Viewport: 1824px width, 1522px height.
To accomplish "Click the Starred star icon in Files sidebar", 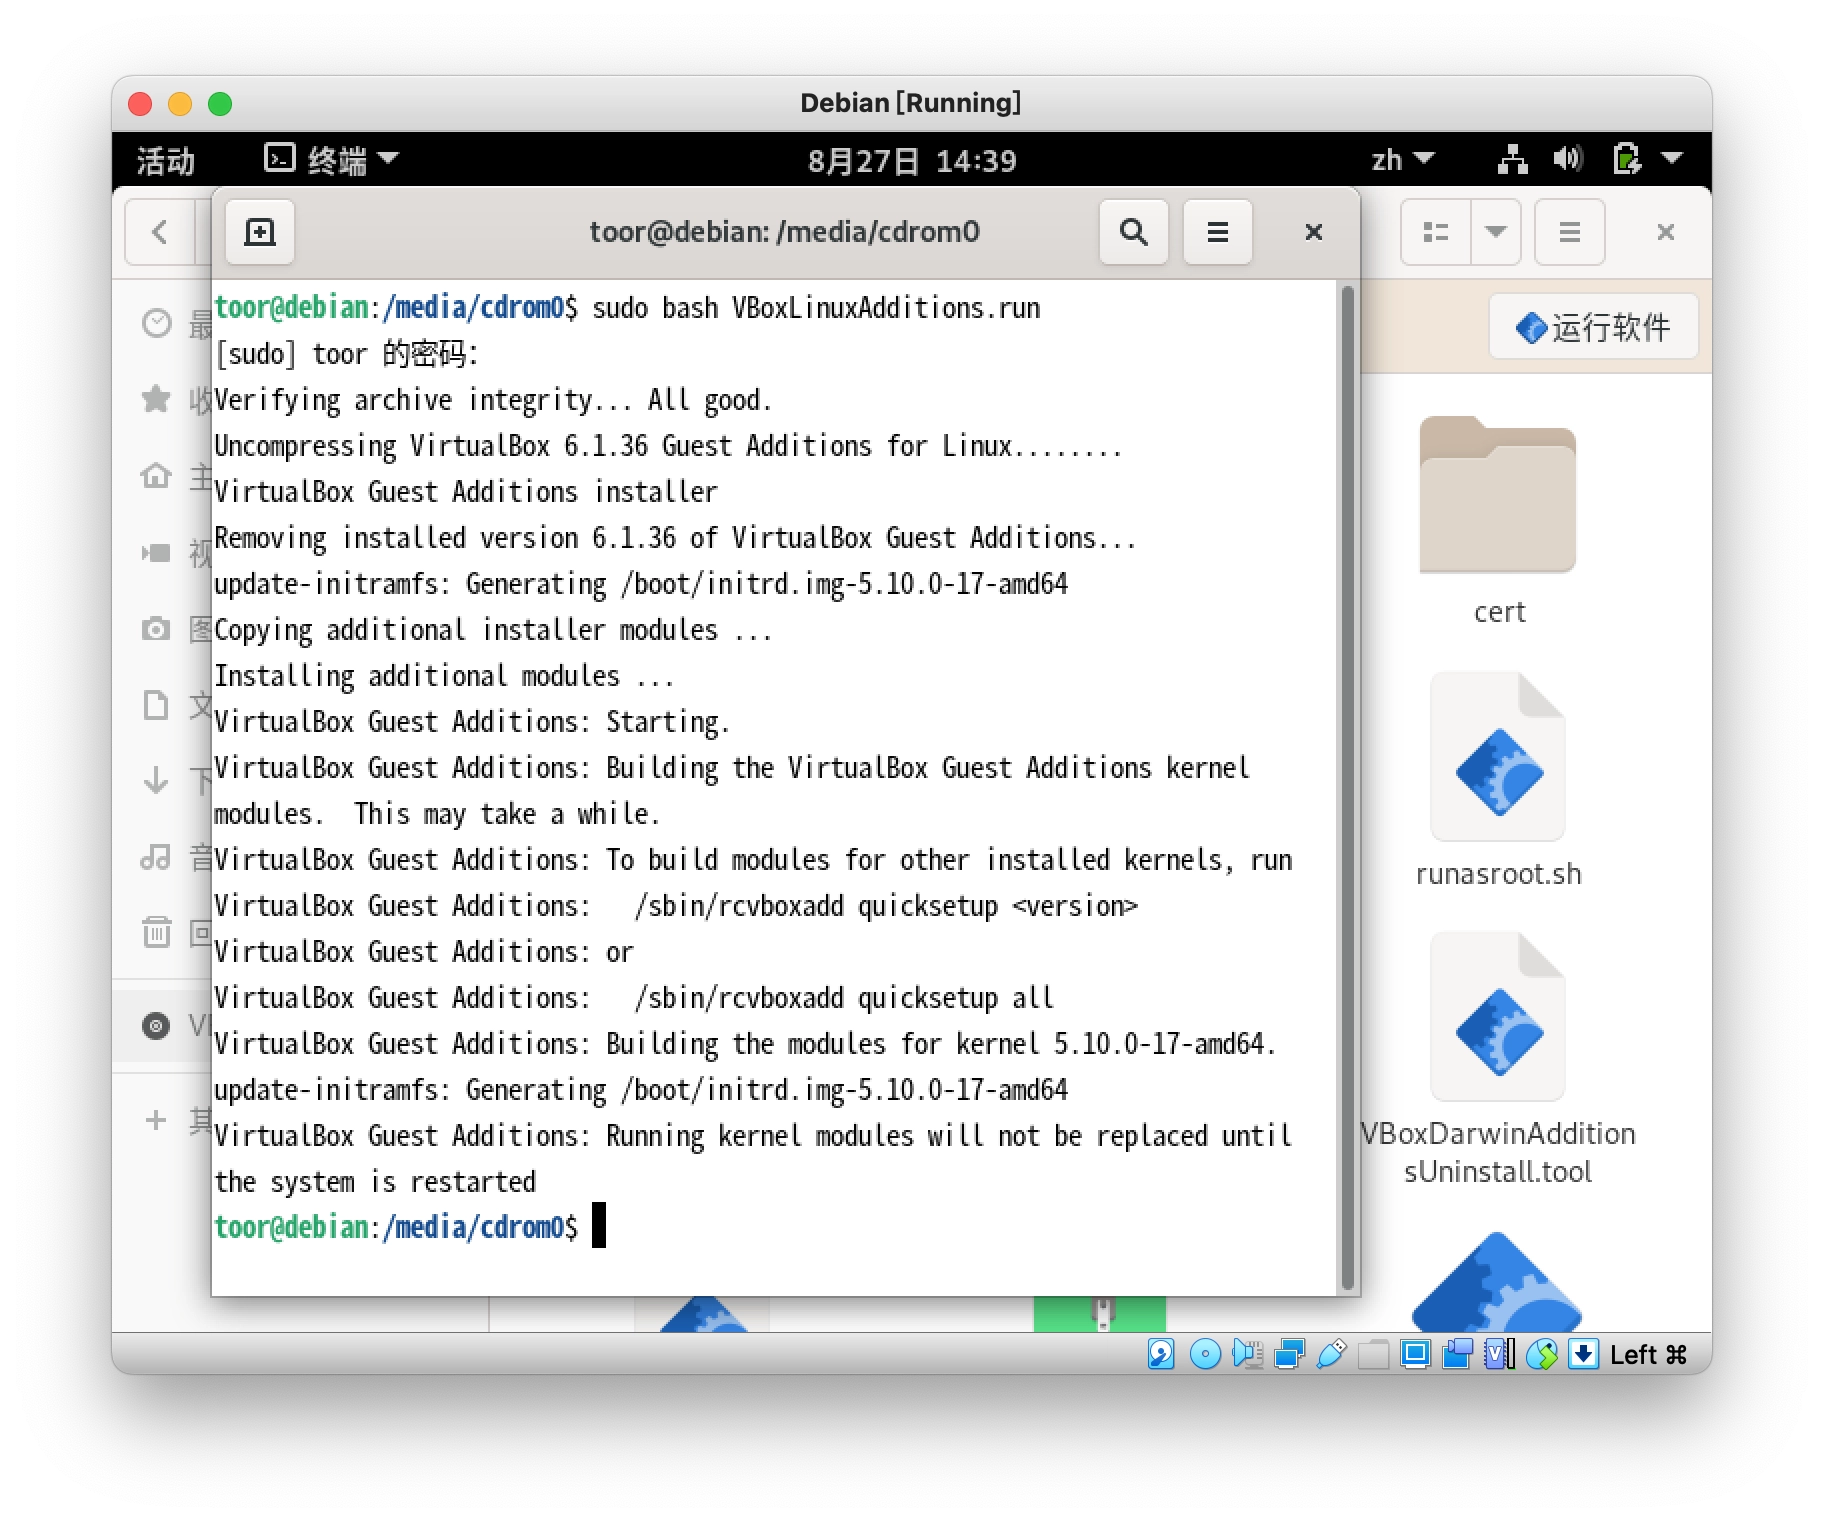I will 156,399.
